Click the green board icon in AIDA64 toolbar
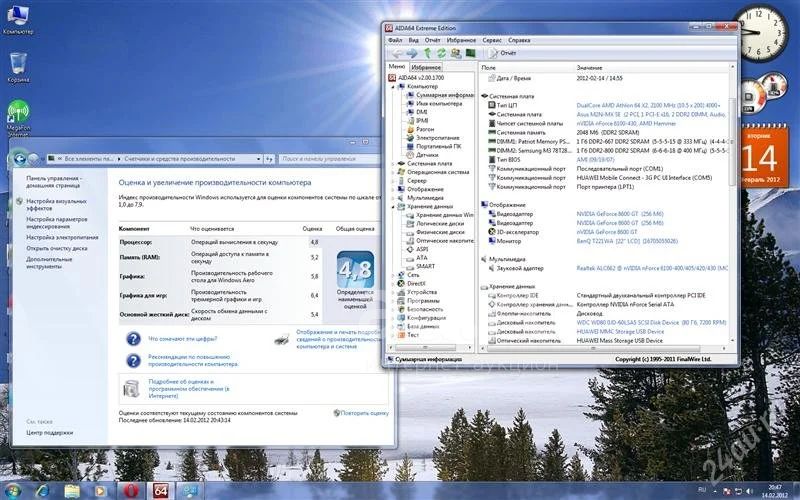 click(470, 53)
